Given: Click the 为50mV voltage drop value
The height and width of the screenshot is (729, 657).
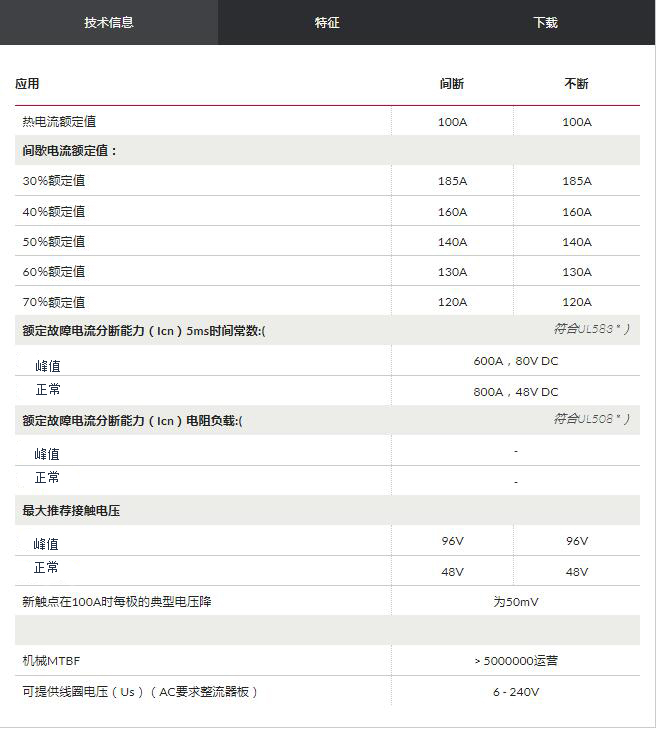Looking at the screenshot, I should [515, 602].
